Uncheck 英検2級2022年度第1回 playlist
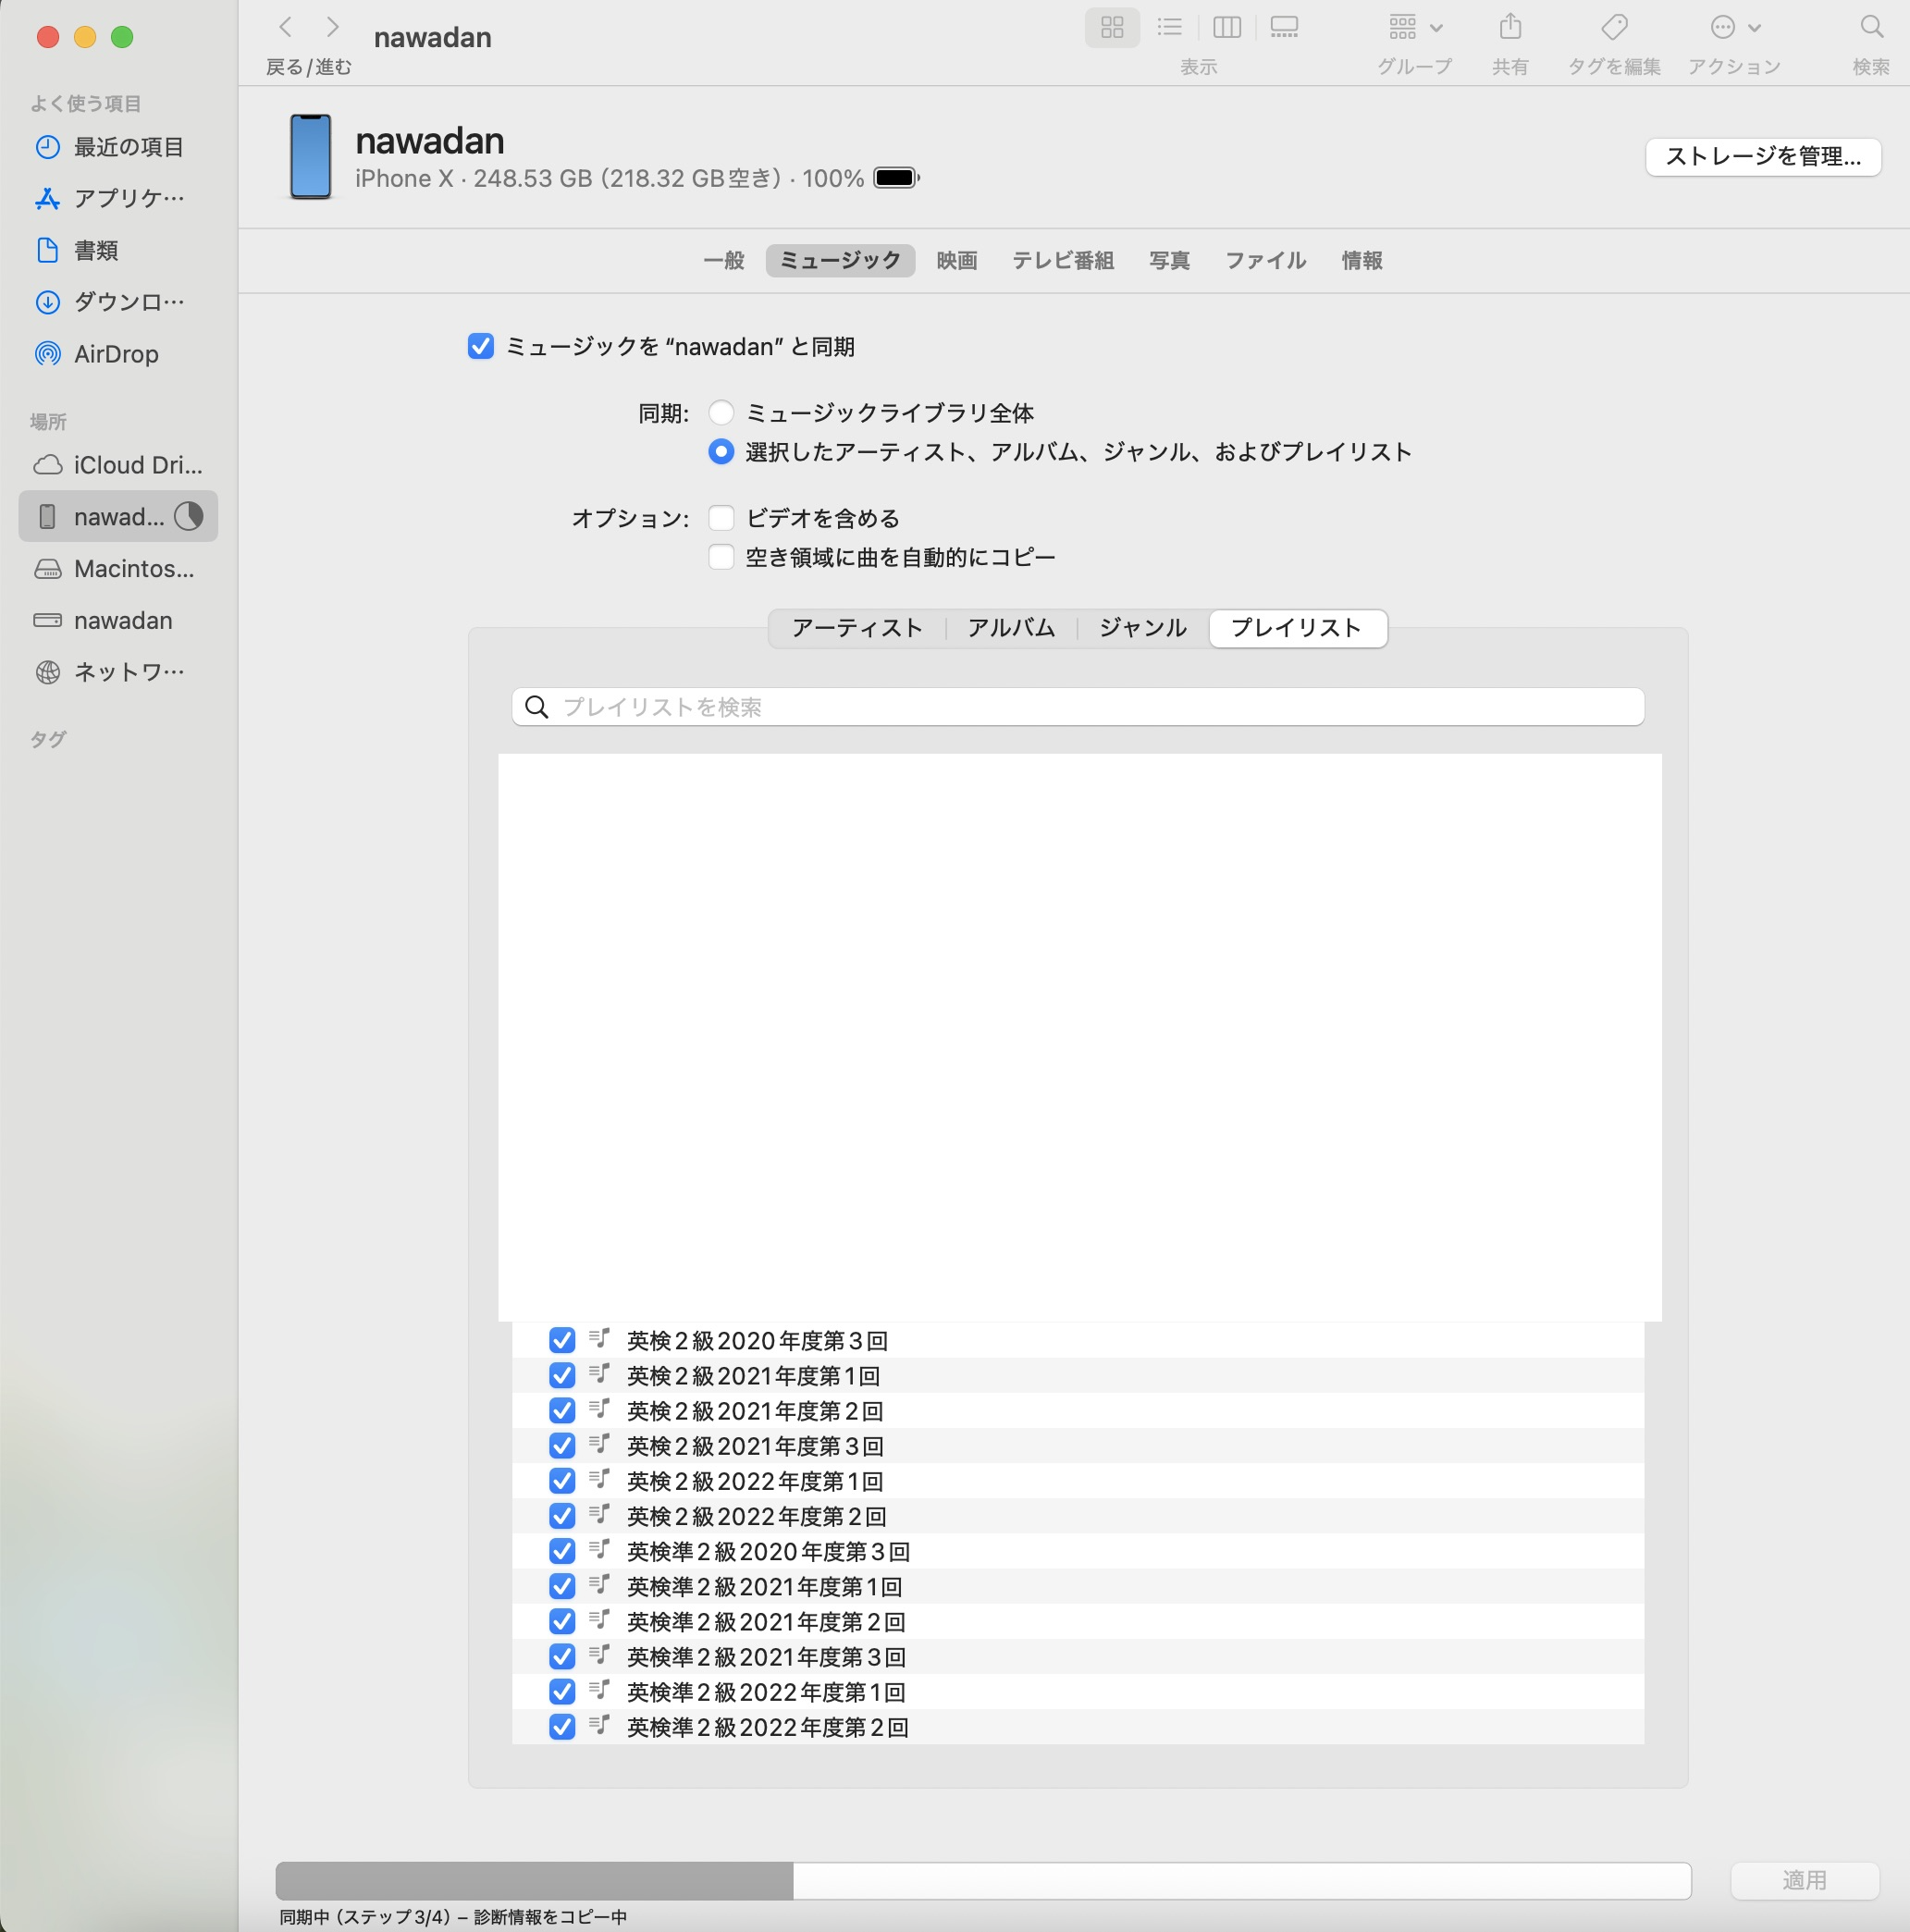The height and width of the screenshot is (1932, 1910). click(562, 1481)
